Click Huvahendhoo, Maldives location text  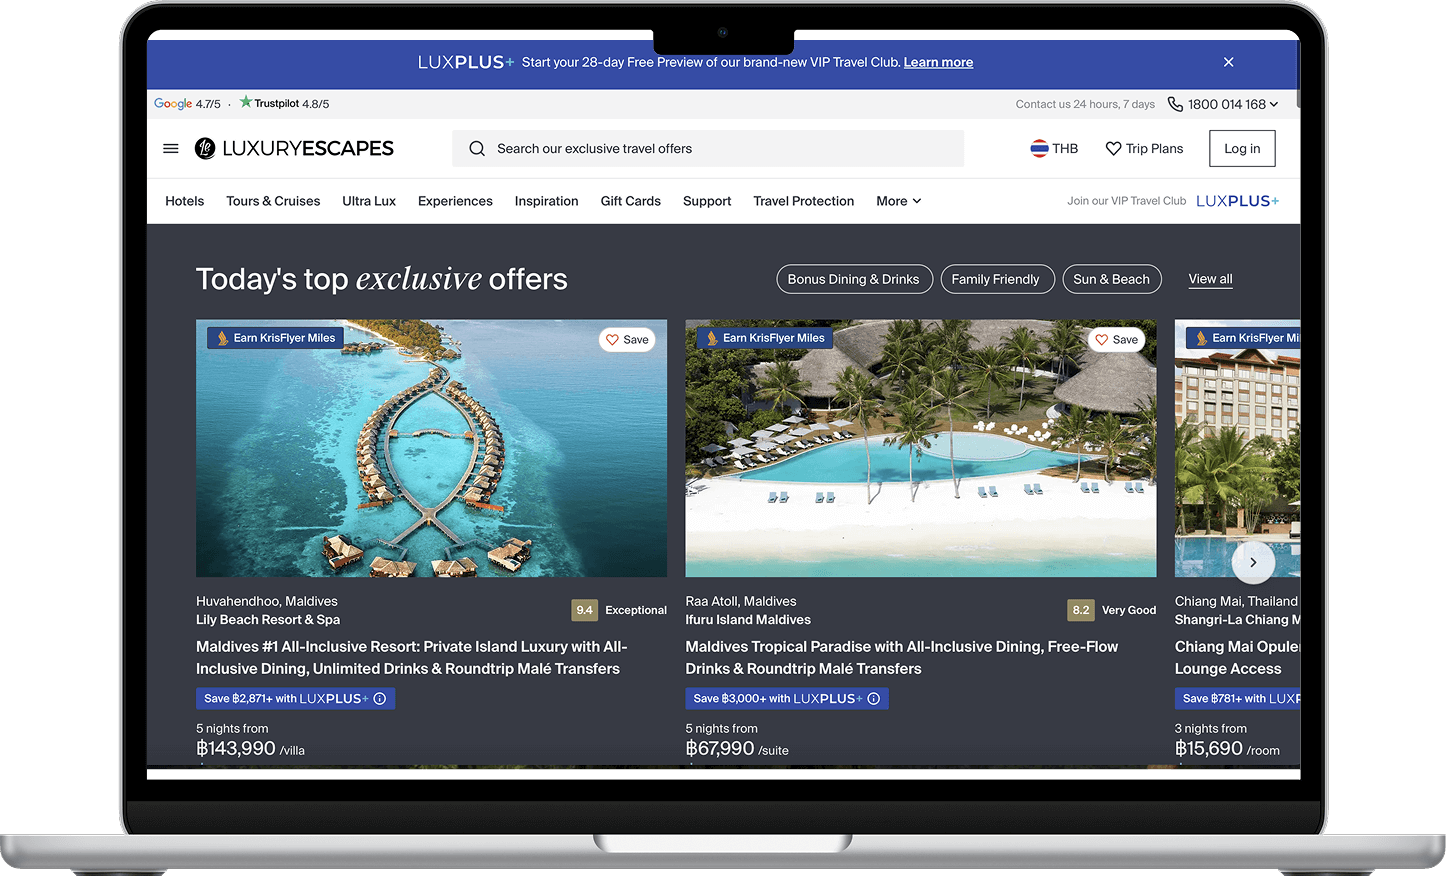[267, 601]
